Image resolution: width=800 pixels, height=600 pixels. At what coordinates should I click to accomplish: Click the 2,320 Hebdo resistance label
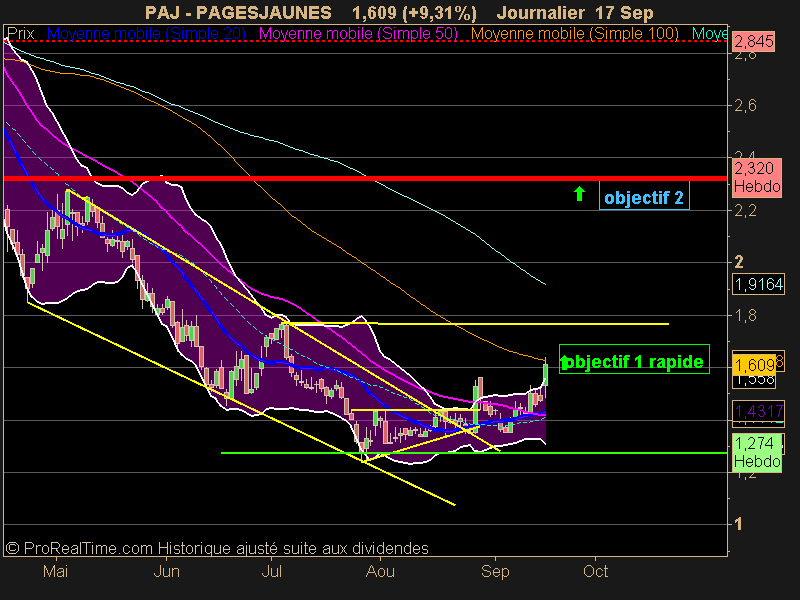pyautogui.click(x=757, y=177)
